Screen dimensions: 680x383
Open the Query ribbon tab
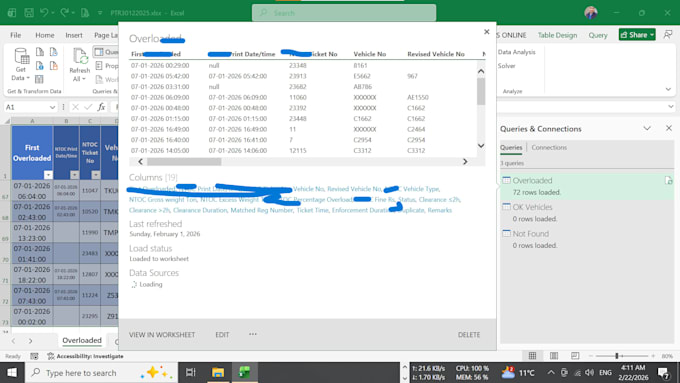click(598, 35)
